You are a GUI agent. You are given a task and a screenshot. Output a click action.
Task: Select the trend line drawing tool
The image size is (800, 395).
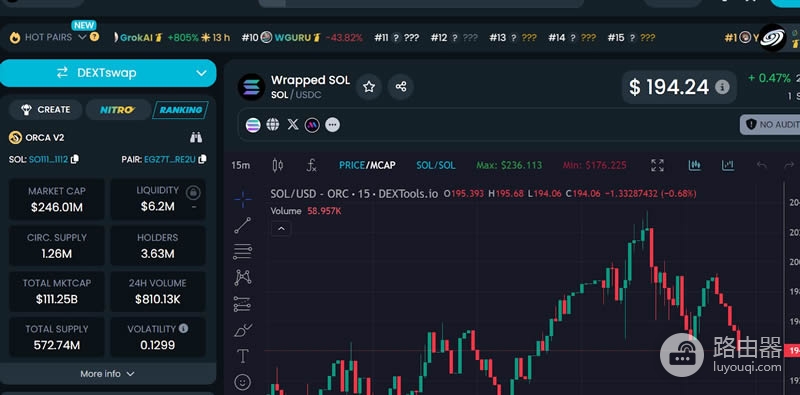(243, 225)
